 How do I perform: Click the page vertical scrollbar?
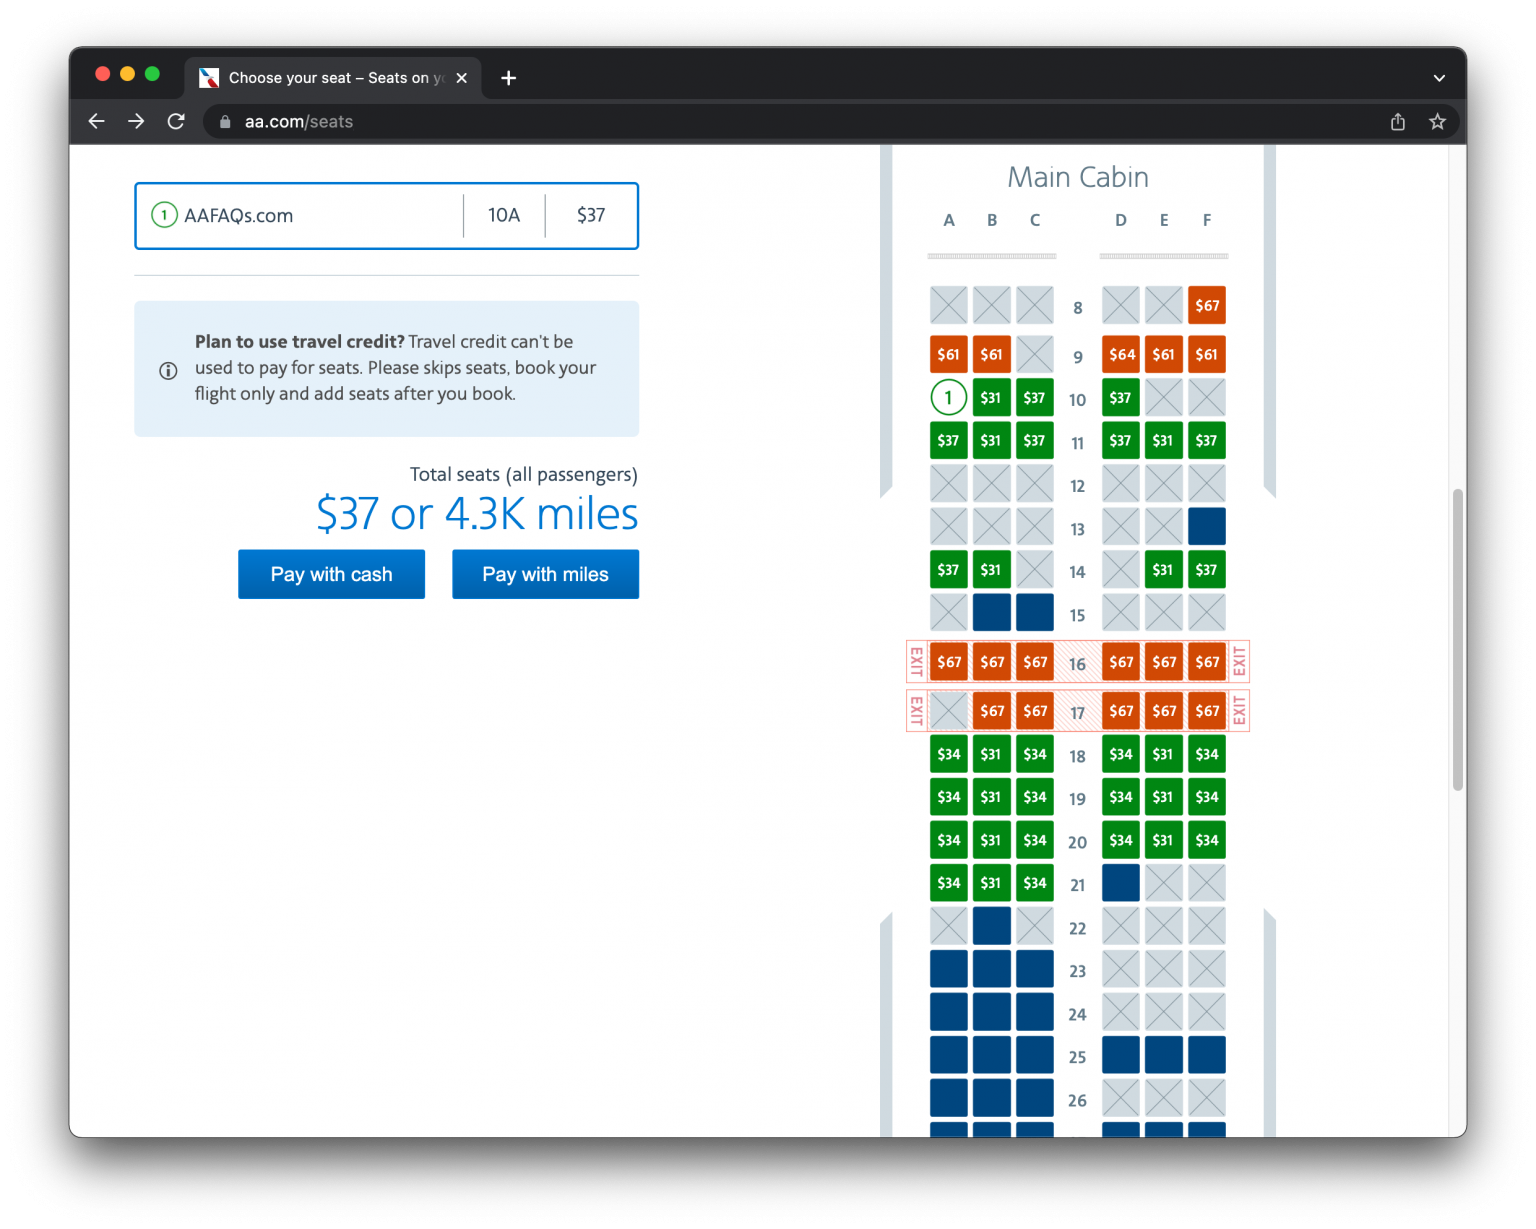pyautogui.click(x=1457, y=640)
